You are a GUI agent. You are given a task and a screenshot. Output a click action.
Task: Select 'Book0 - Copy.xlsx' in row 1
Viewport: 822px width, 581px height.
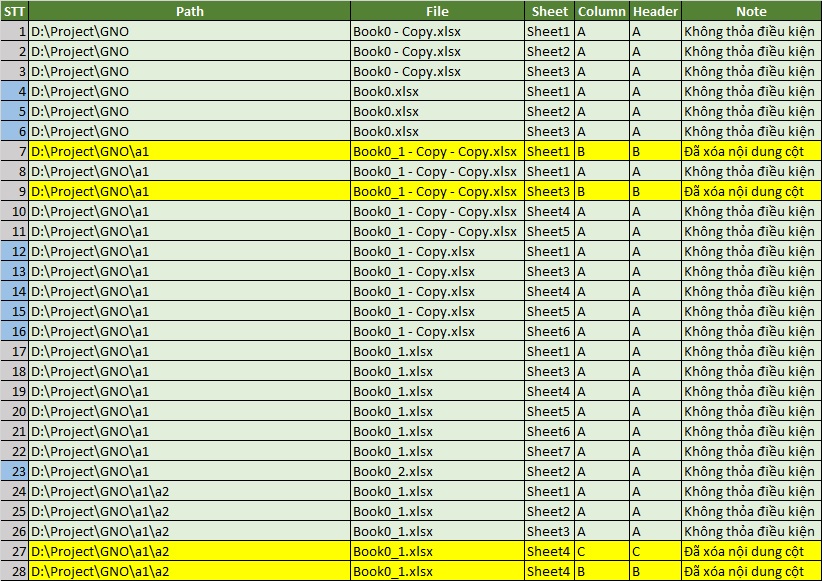click(x=437, y=31)
